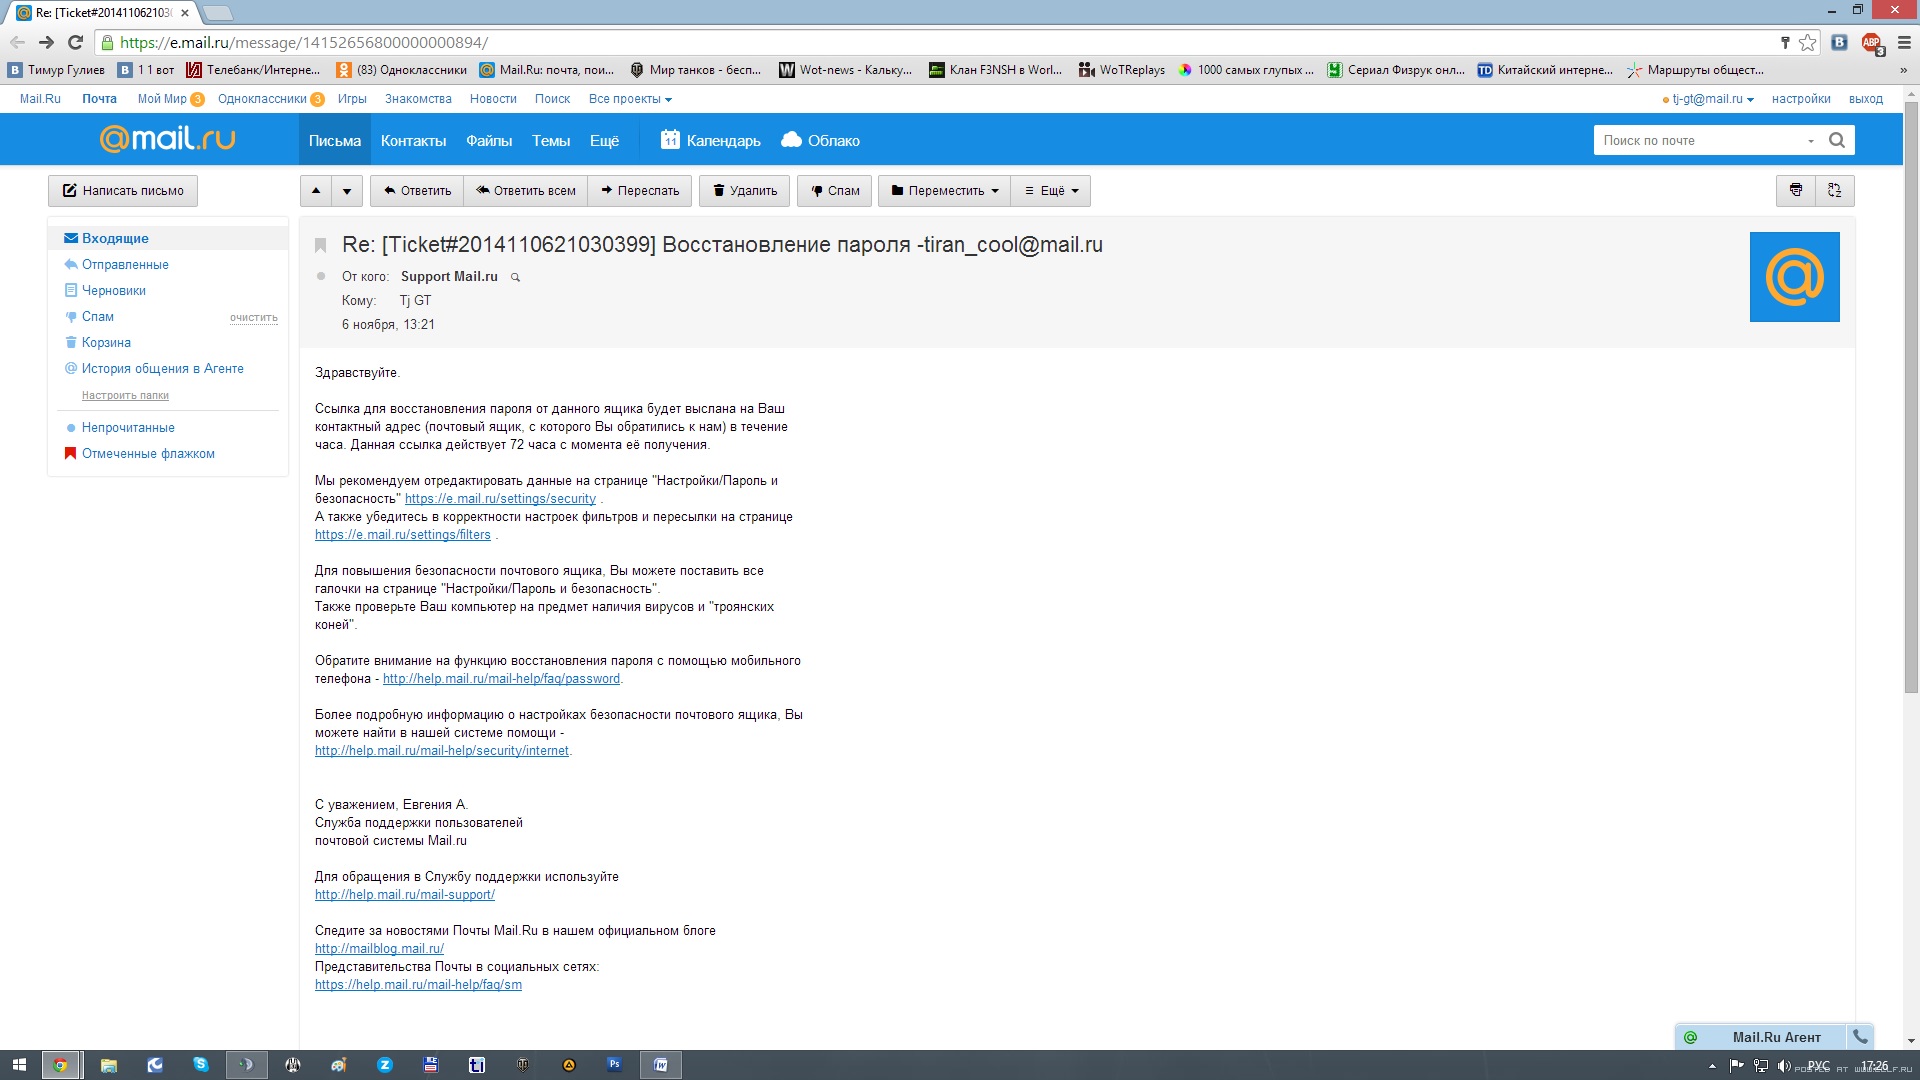Viewport: 1920px width, 1080px height.
Task: Click the mail.ru logo
Action: [167, 138]
